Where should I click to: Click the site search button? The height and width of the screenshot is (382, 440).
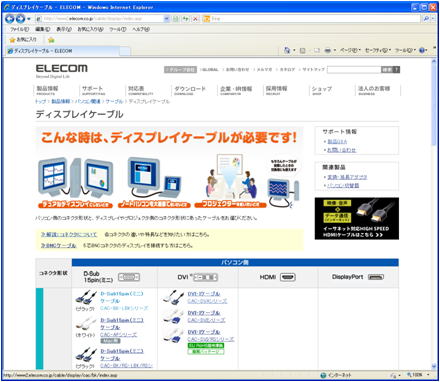click(x=390, y=70)
